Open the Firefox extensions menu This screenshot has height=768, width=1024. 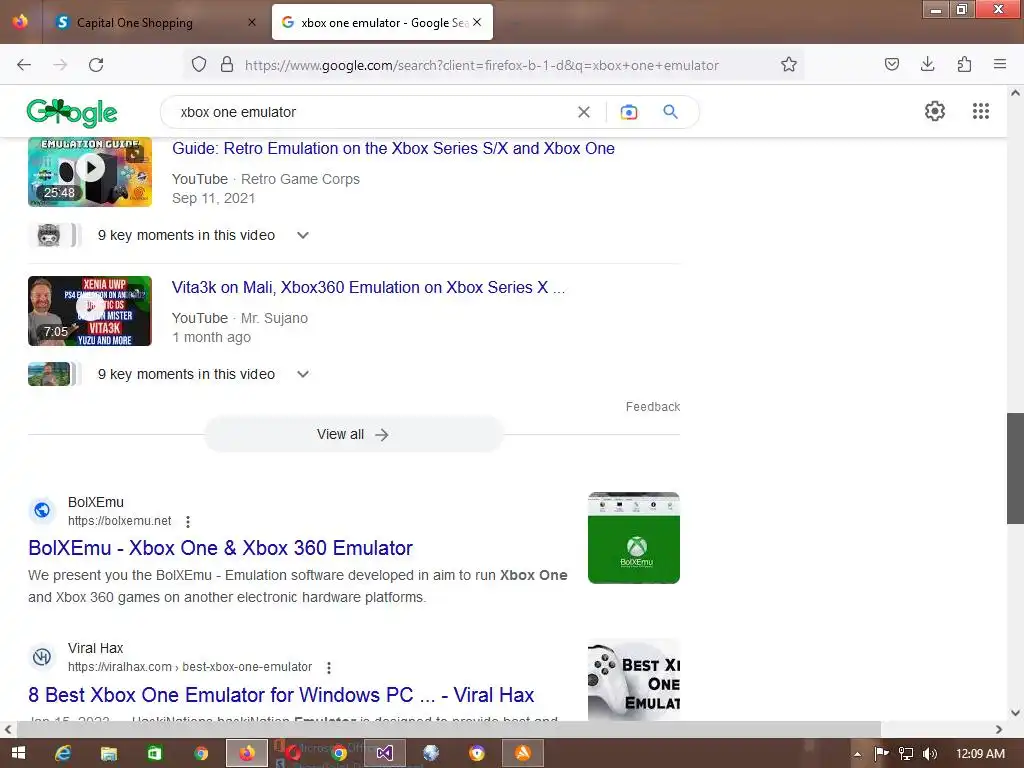[x=964, y=64]
